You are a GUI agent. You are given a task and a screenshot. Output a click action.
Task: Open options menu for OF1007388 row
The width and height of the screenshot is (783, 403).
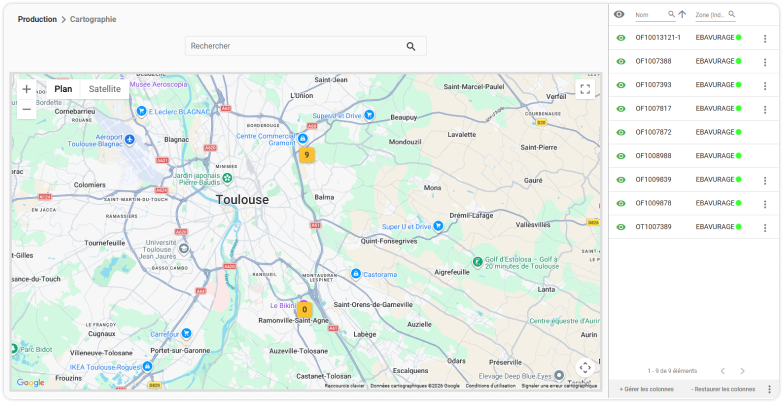tap(765, 62)
